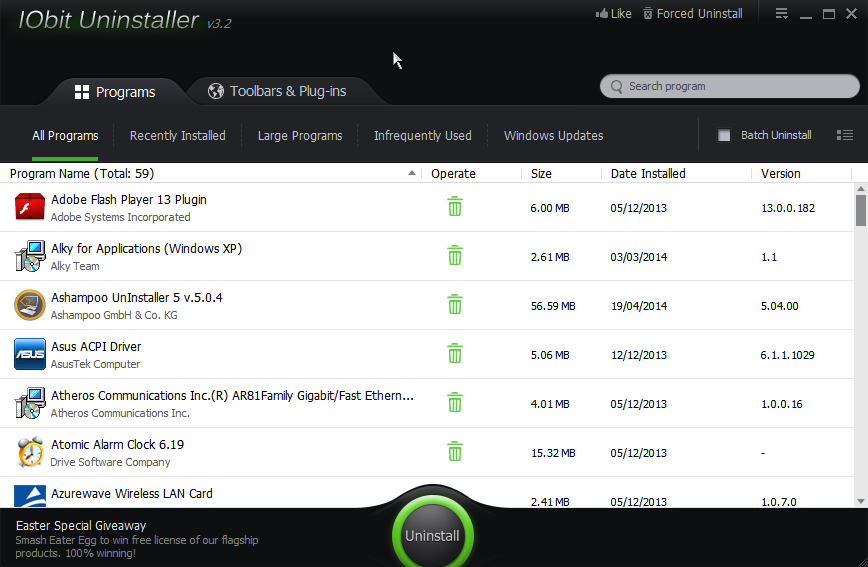This screenshot has width=868, height=567.
Task: Open Easter Special Giveaway promotion
Action: [137, 538]
